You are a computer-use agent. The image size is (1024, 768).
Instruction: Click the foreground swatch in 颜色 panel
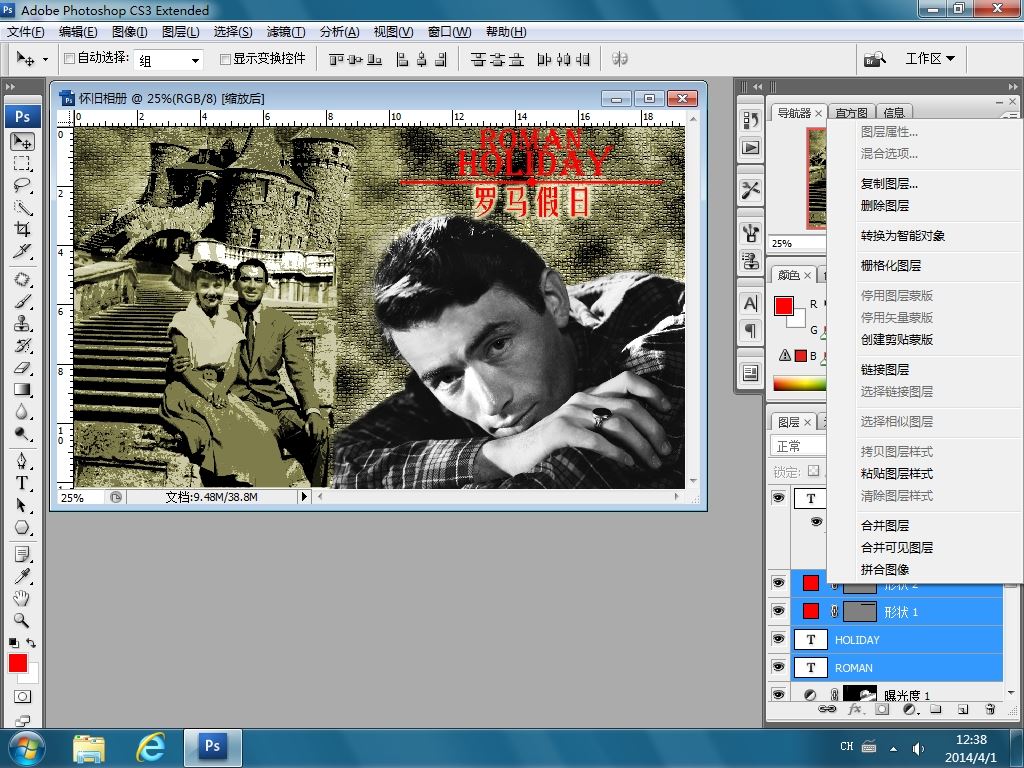(x=784, y=306)
